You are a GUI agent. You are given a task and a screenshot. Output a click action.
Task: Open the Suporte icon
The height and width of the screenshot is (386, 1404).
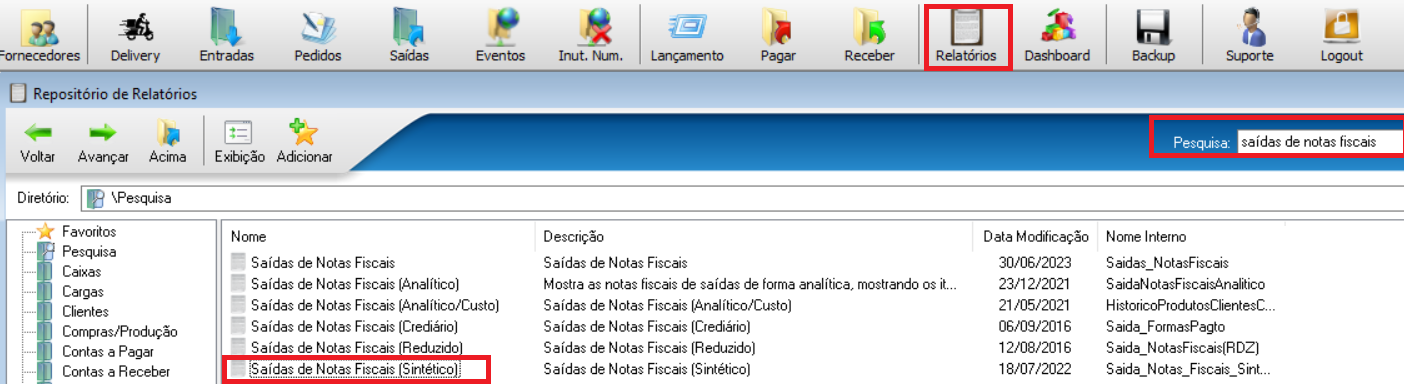point(1249,36)
